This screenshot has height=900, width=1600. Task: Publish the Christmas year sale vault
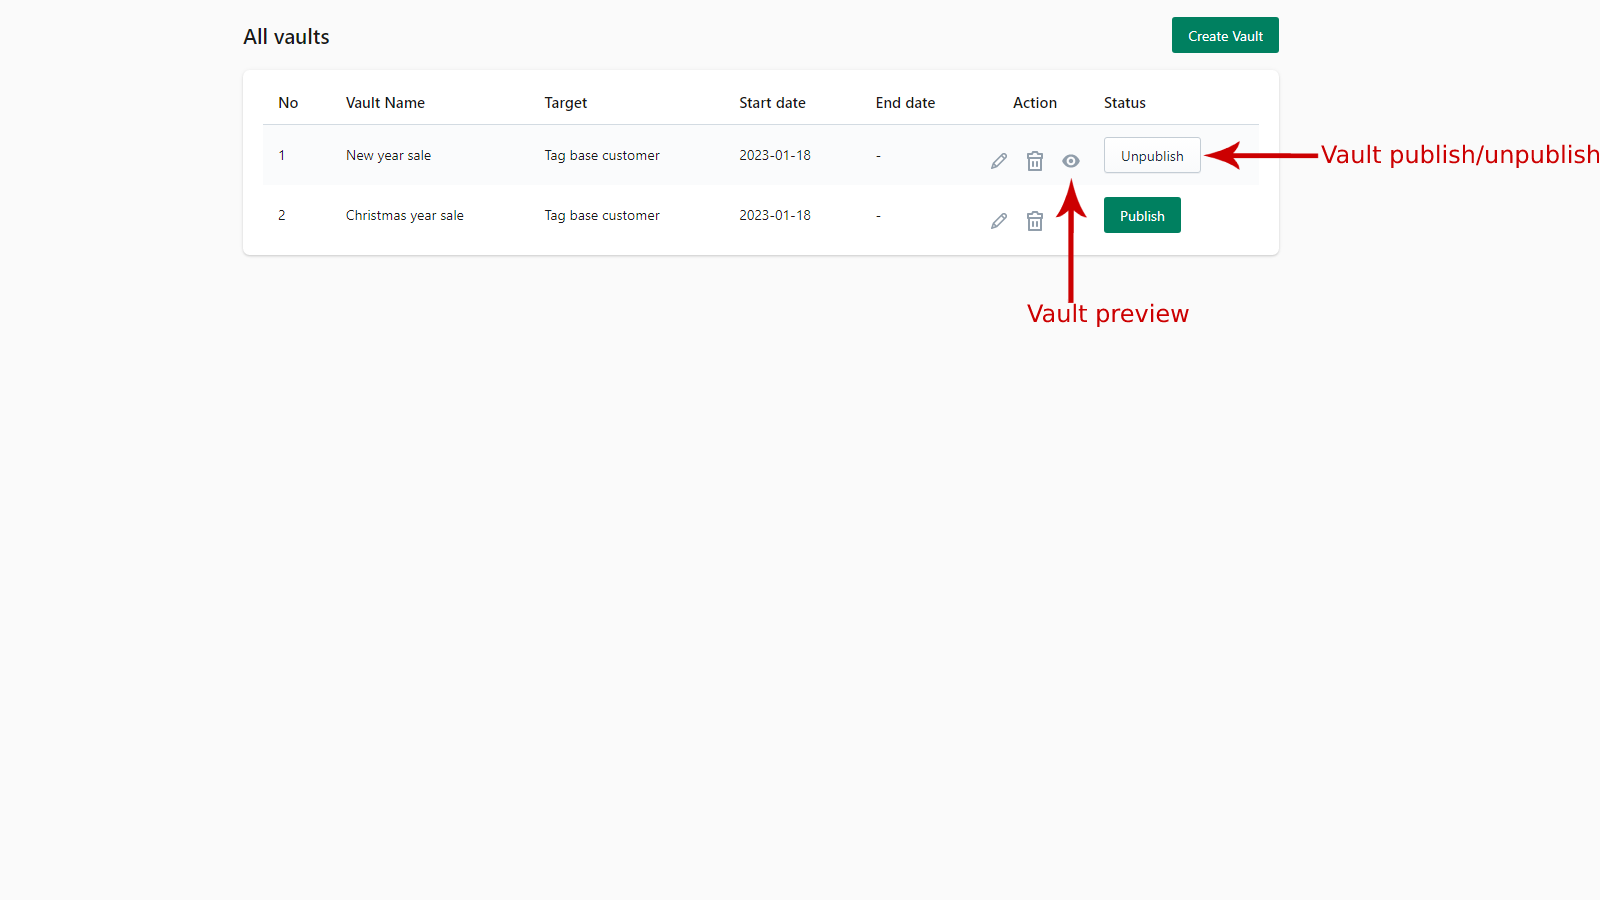pyautogui.click(x=1142, y=216)
